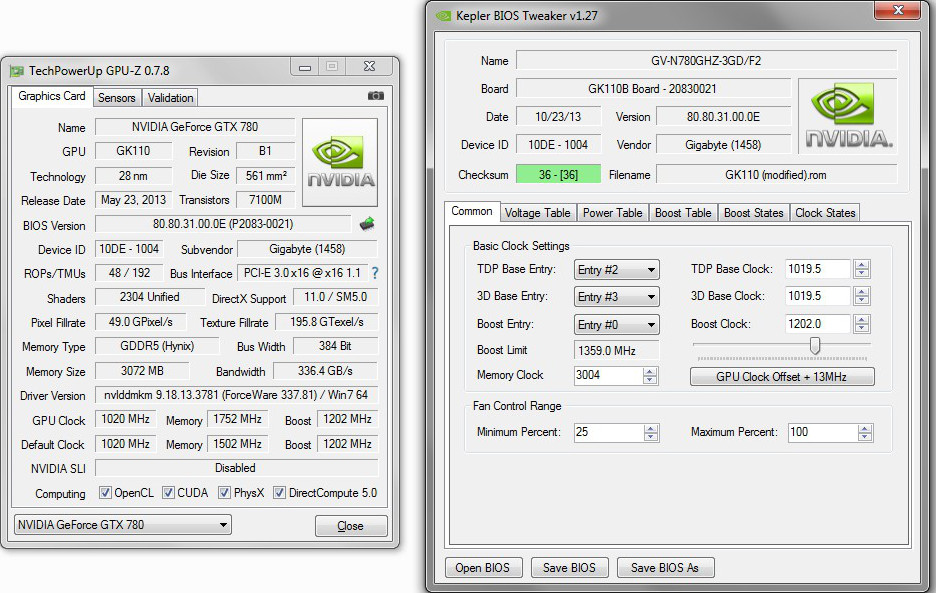Screen dimensions: 936x593
Task: Click GPU Clock Offset + 13MHz button
Action: click(782, 377)
